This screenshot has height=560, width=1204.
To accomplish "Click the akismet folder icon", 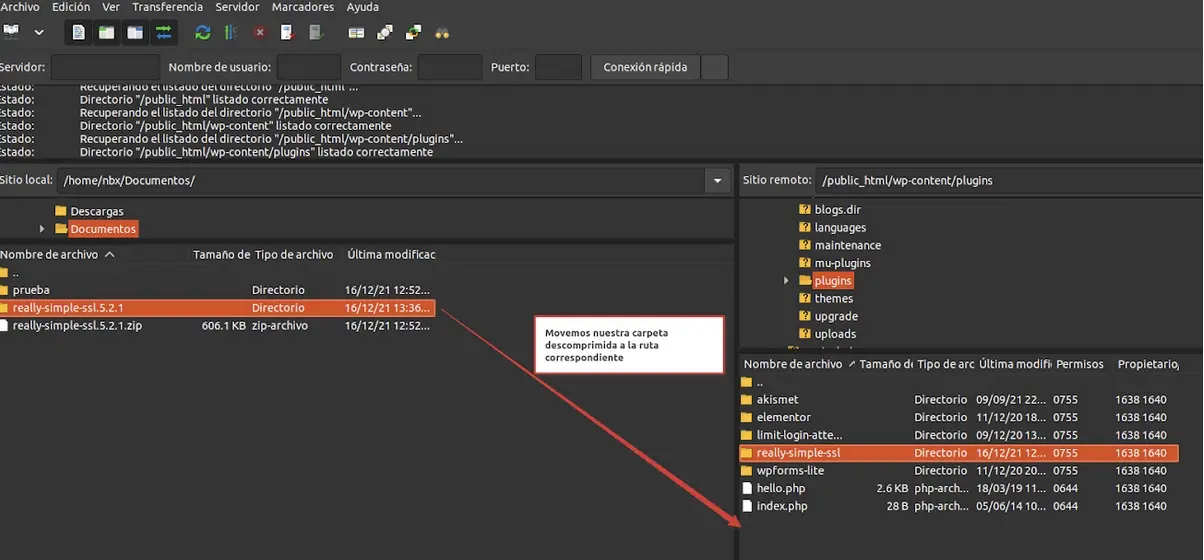I will (x=746, y=399).
